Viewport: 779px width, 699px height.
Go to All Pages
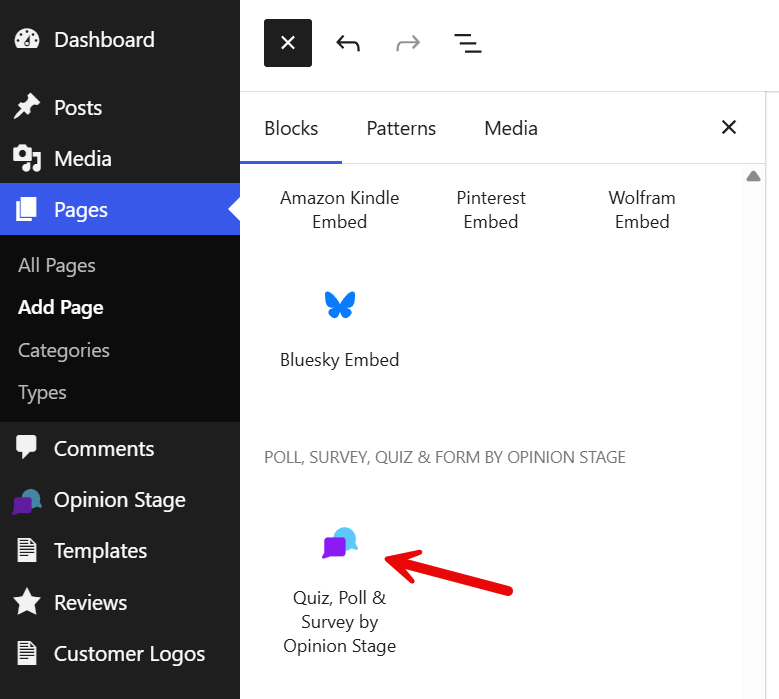(57, 265)
